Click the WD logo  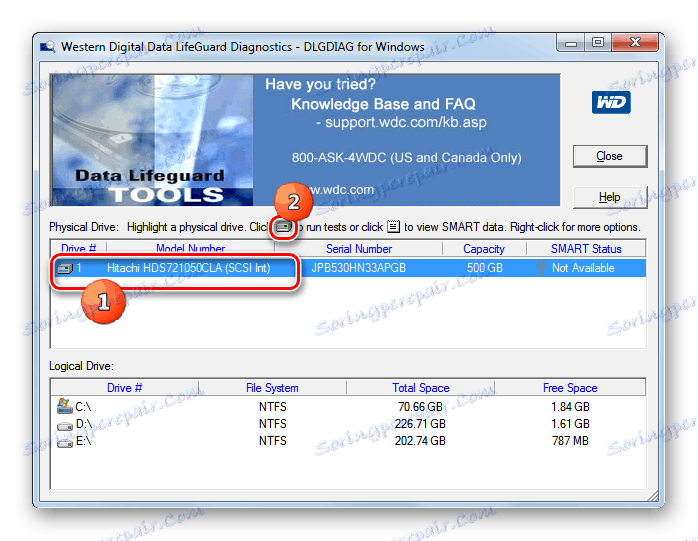(x=611, y=102)
